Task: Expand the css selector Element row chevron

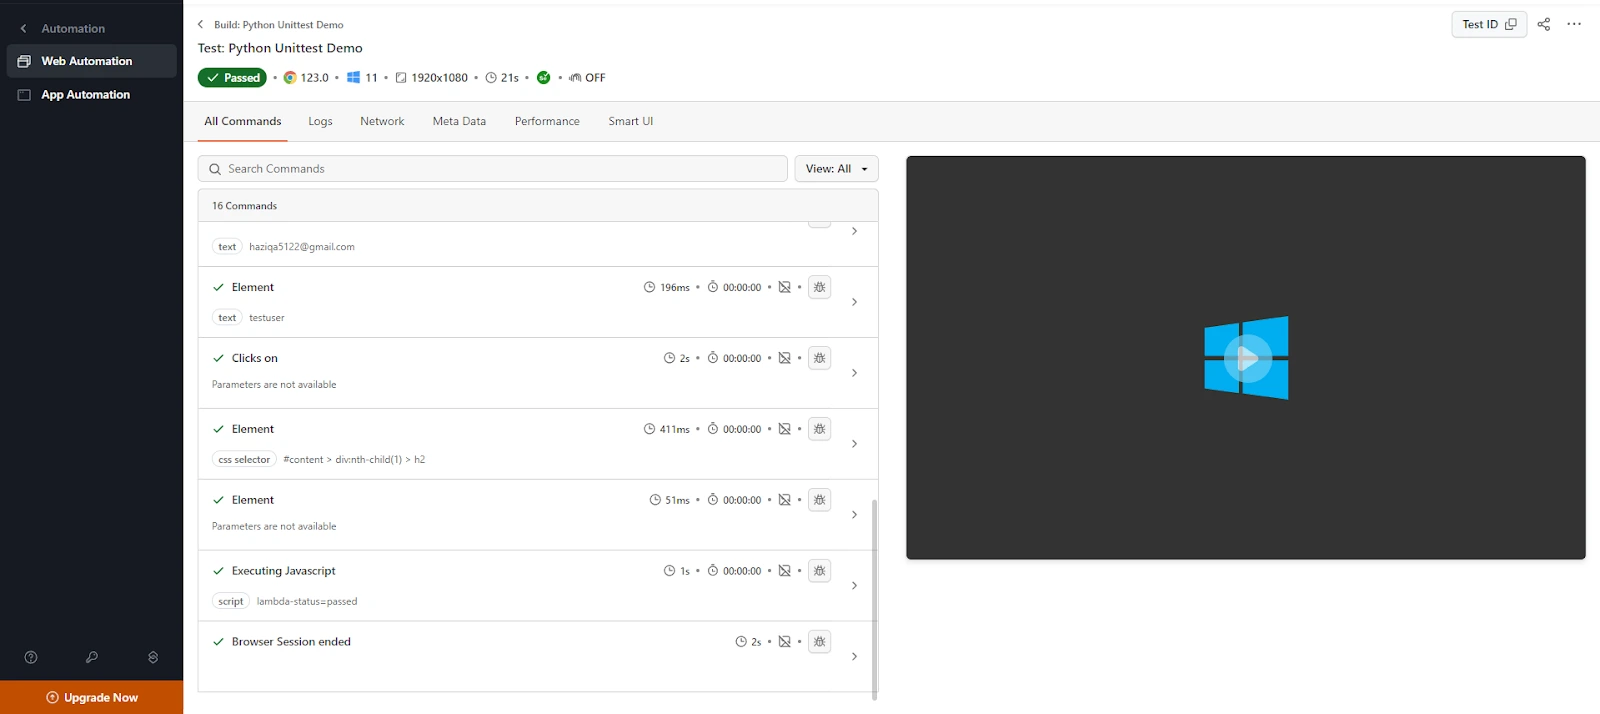Action: (854, 444)
